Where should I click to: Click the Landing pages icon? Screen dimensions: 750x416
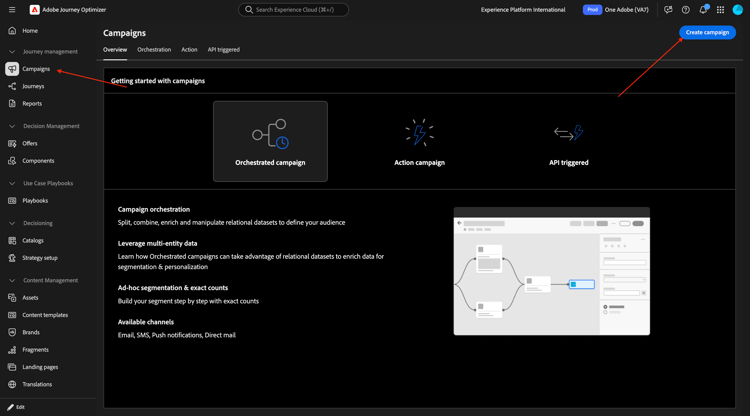[12, 367]
